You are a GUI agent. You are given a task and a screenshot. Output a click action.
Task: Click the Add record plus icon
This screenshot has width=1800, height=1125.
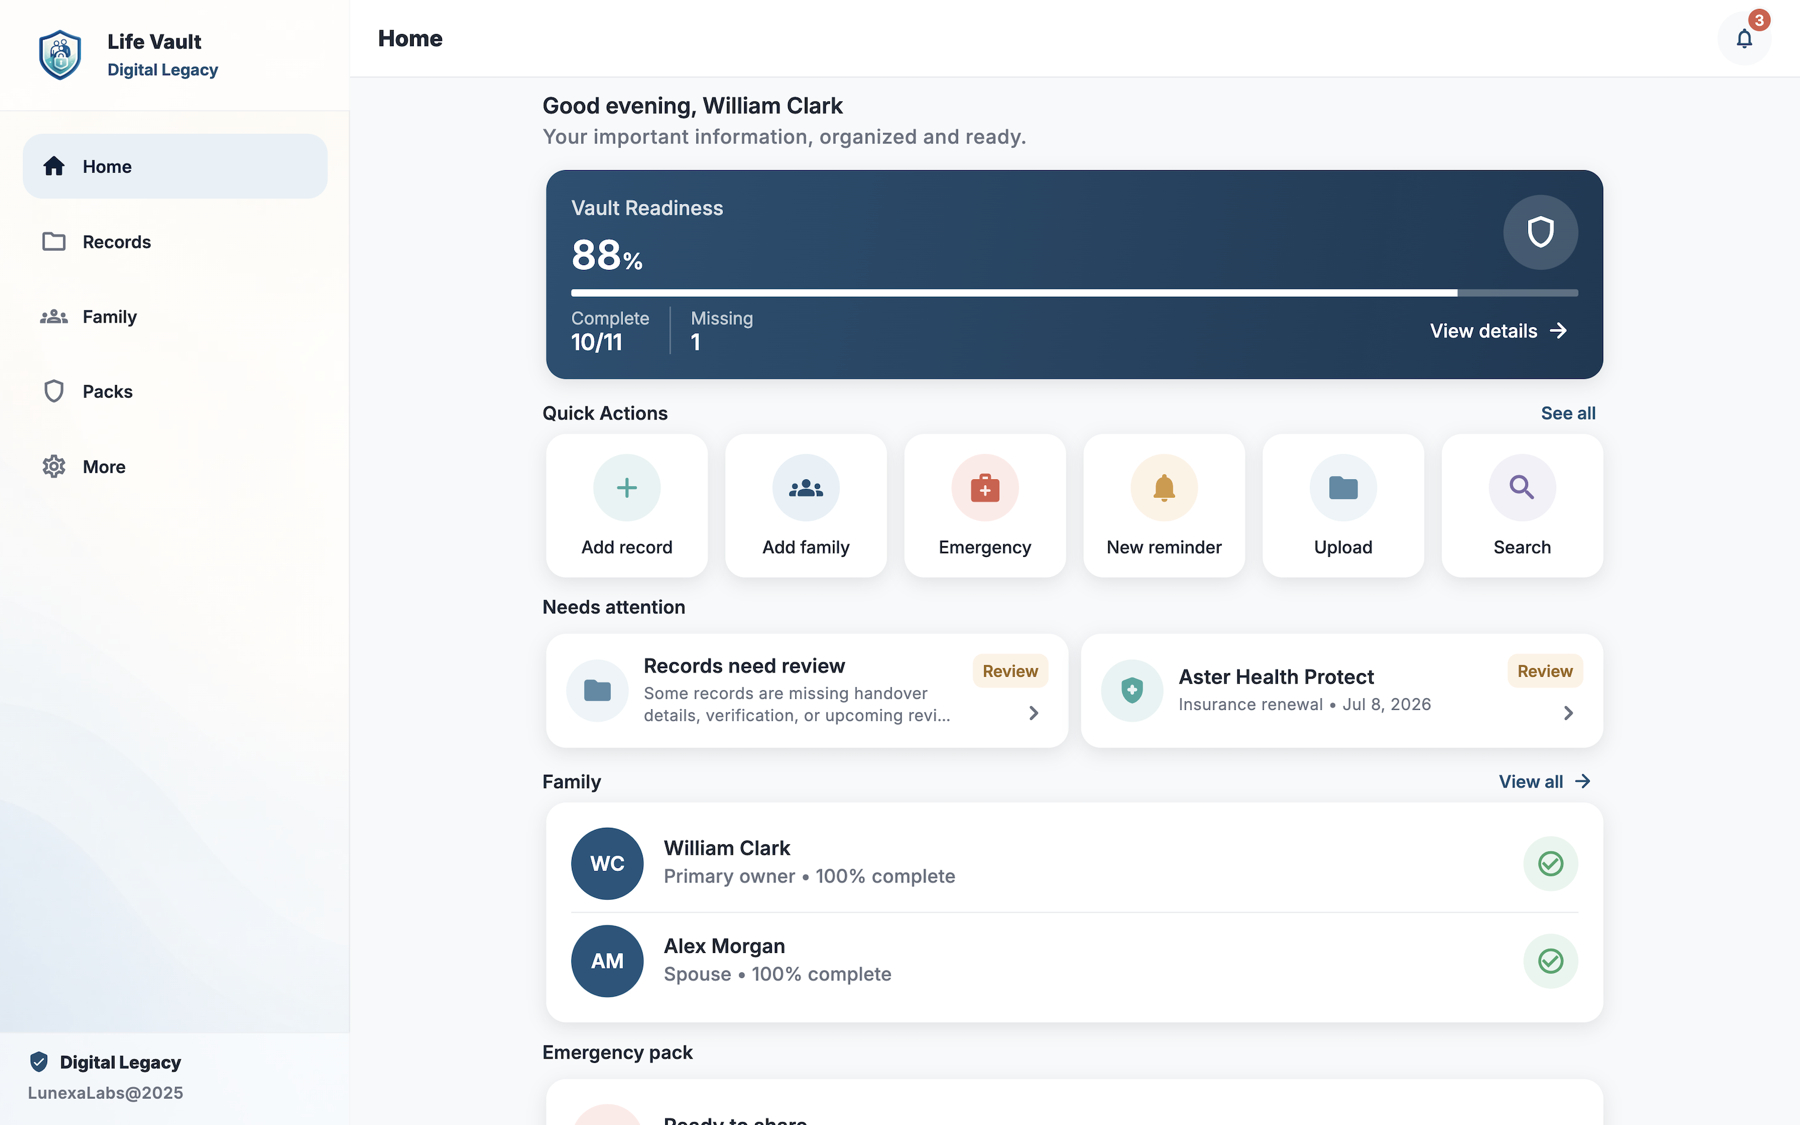coord(627,488)
